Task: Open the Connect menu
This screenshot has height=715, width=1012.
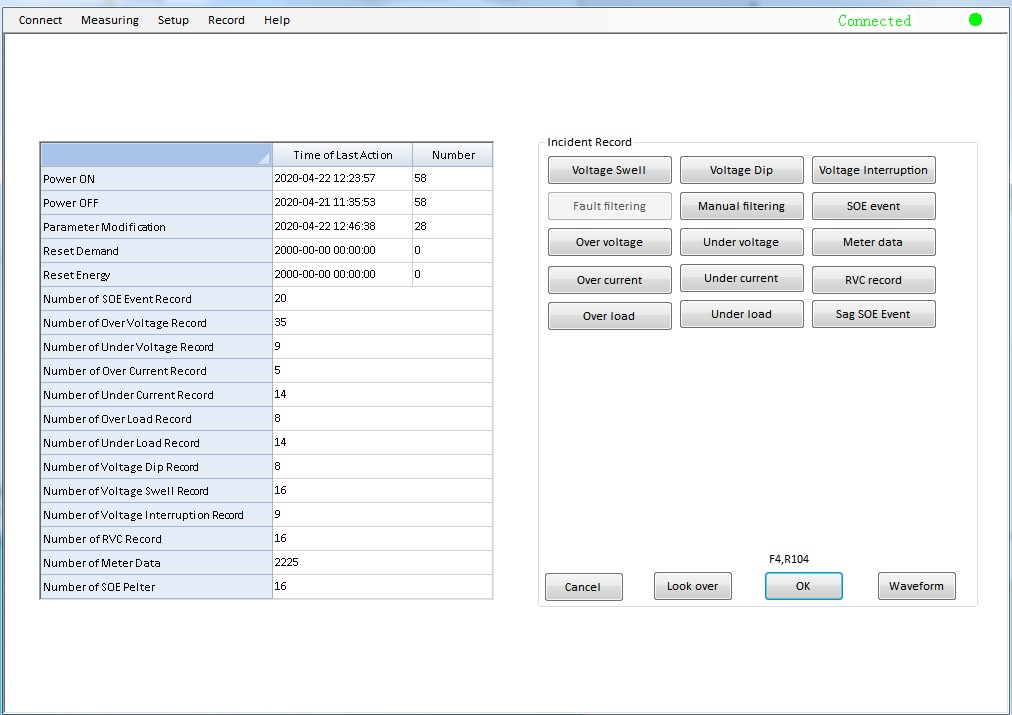Action: 40,20
